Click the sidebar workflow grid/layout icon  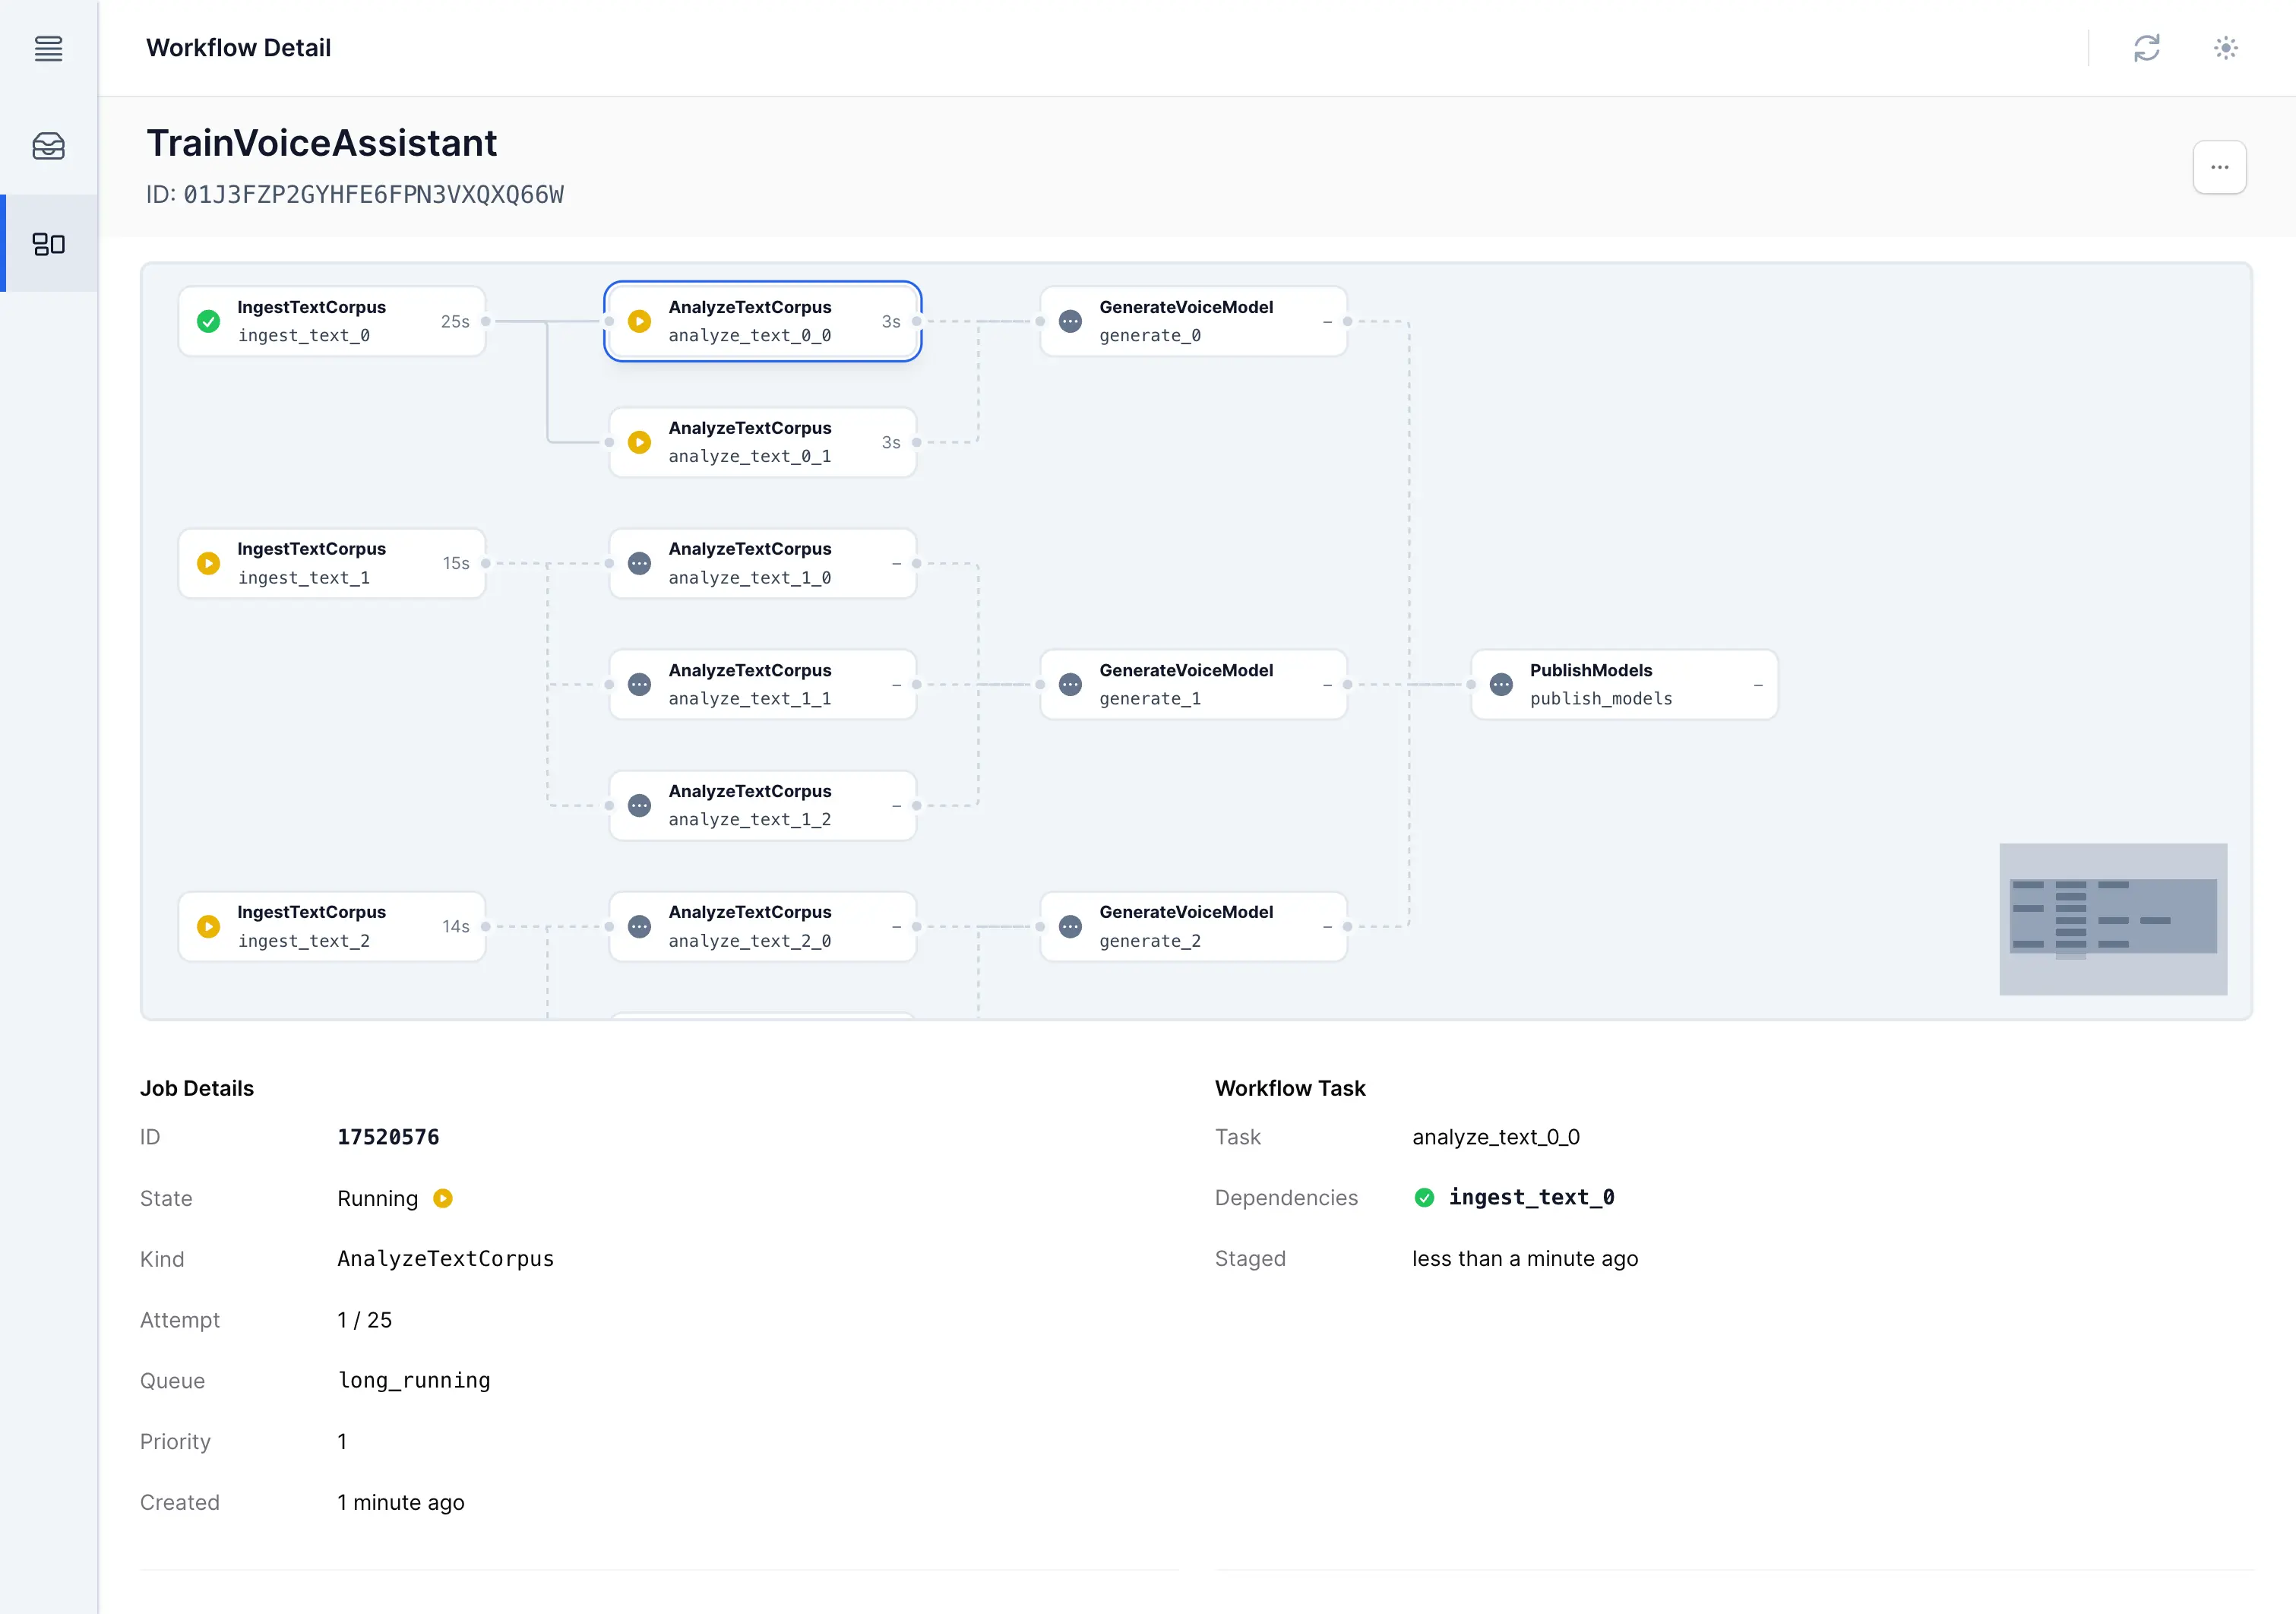pyautogui.click(x=49, y=243)
